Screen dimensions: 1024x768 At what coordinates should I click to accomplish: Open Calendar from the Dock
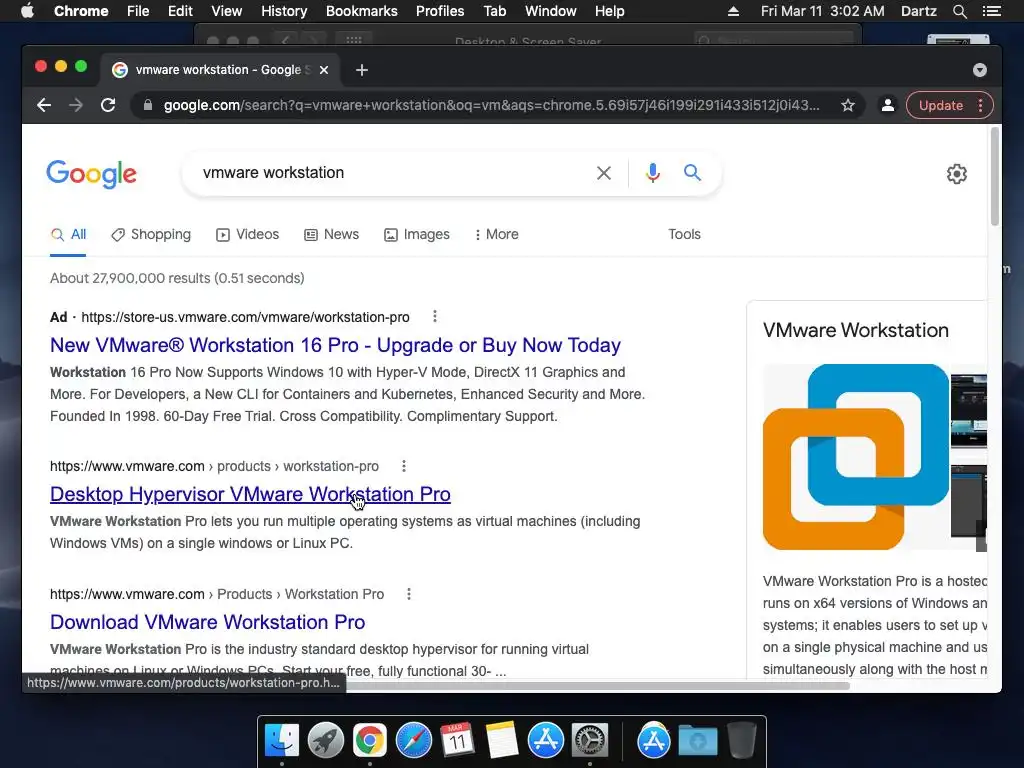pos(457,740)
